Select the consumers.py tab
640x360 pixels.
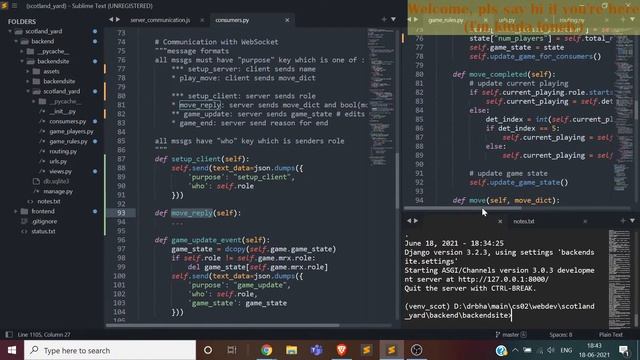[232, 20]
